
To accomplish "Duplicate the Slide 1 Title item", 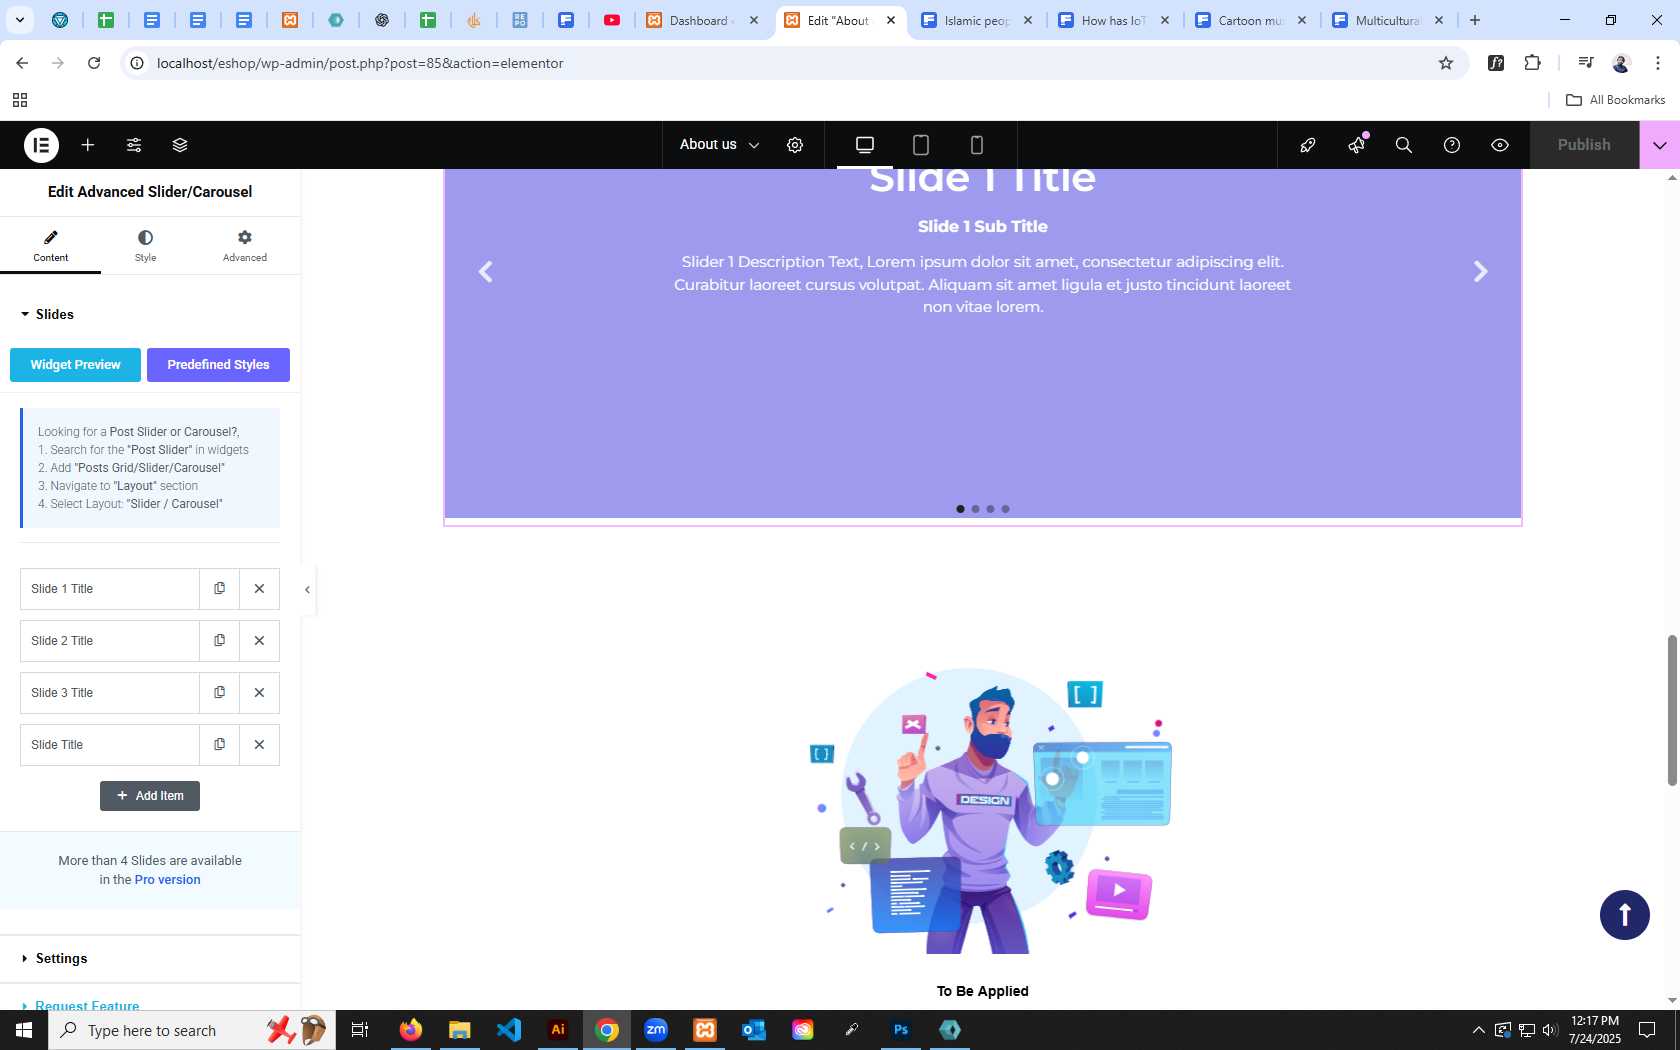I will 219,589.
